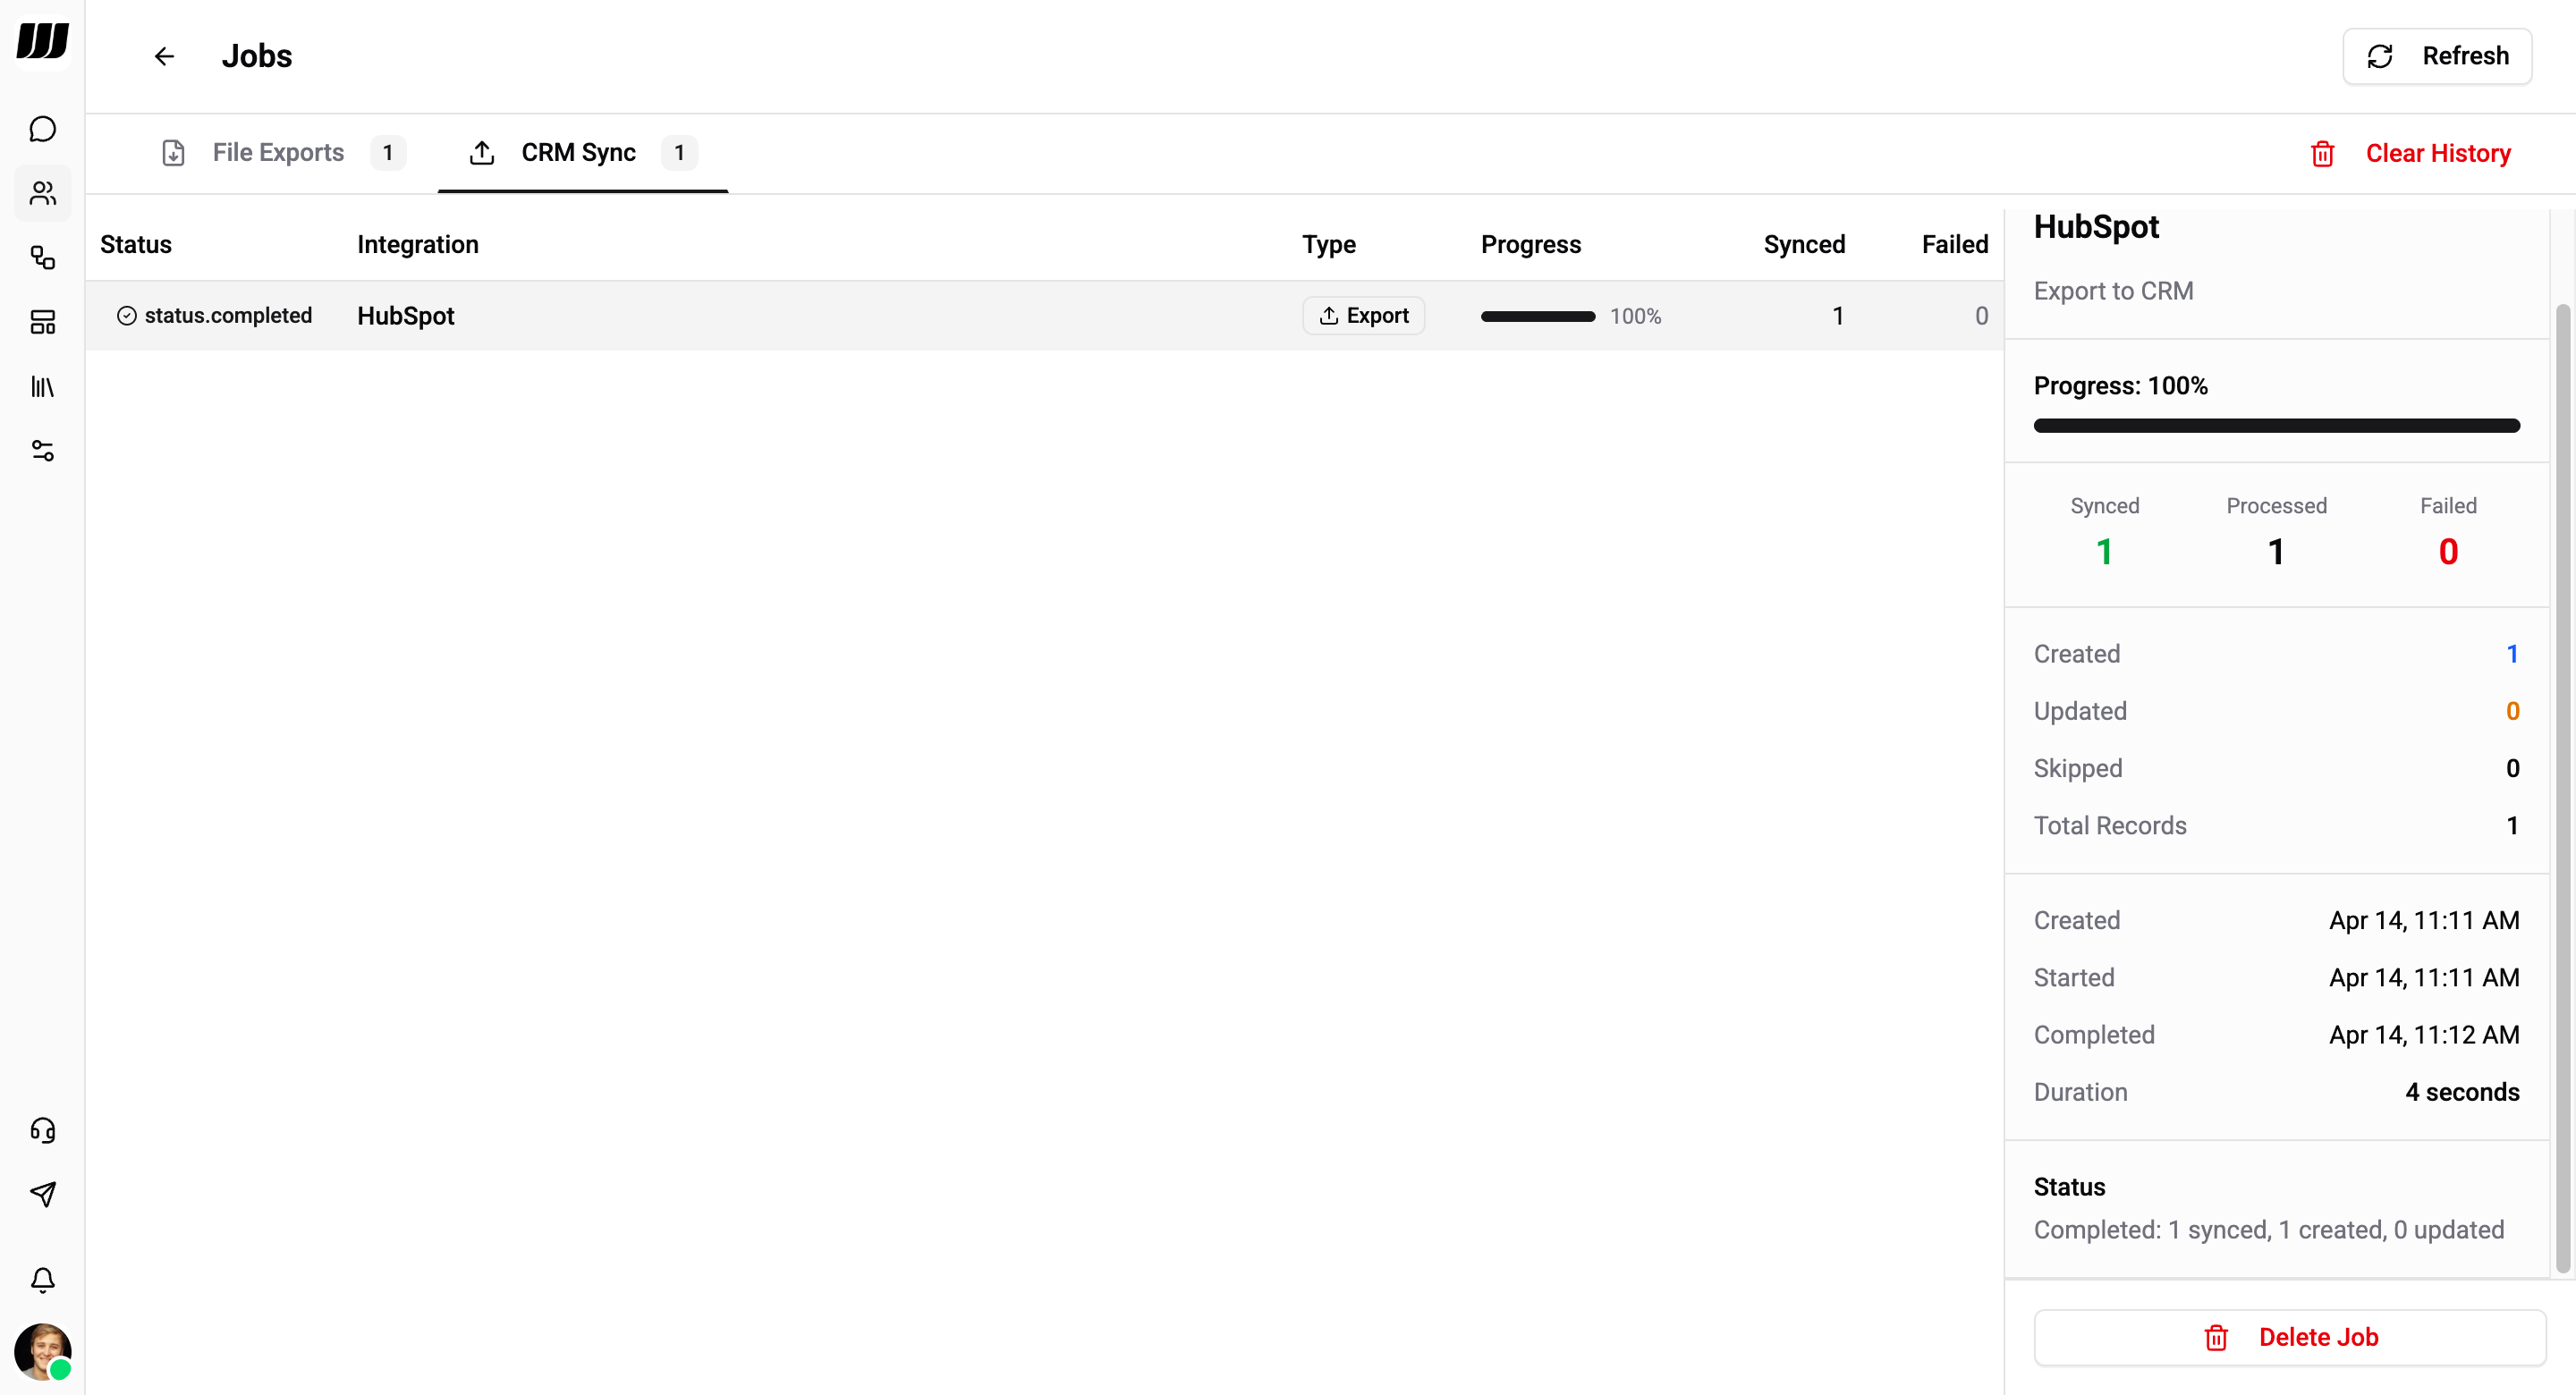This screenshot has width=2576, height=1395.
Task: Select the contacts/people sidebar icon
Action: coord(42,193)
